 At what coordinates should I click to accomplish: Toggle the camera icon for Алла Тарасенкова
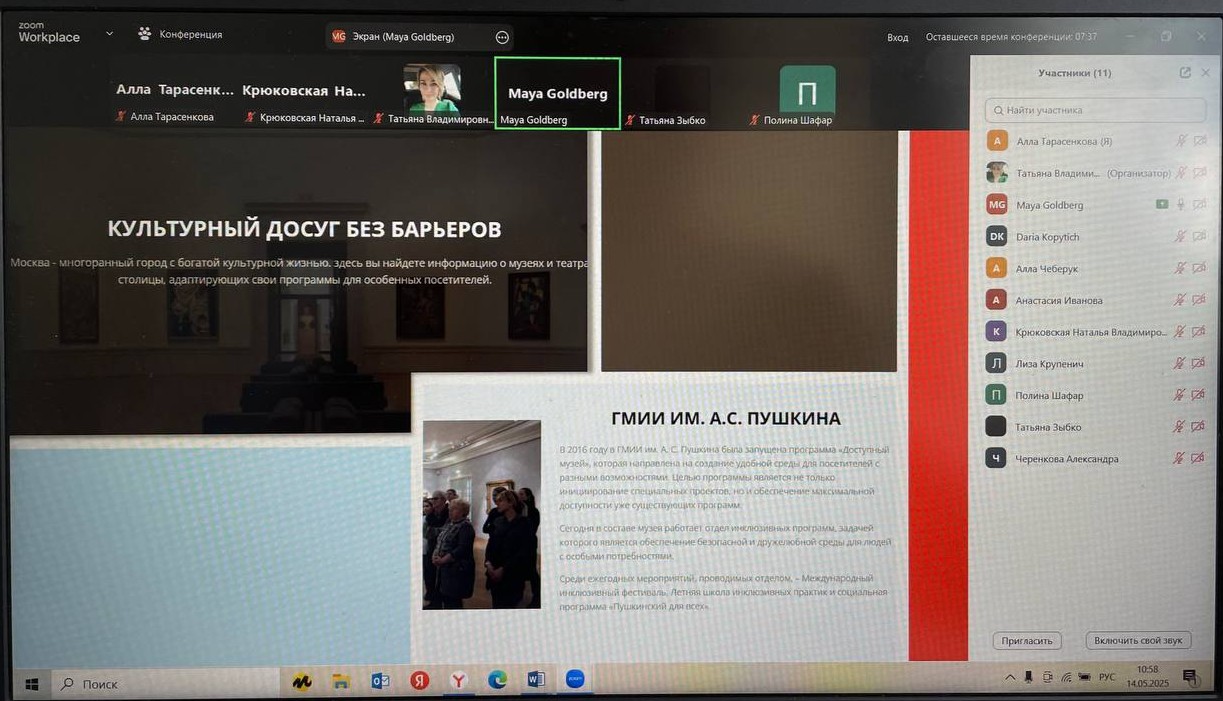1200,141
